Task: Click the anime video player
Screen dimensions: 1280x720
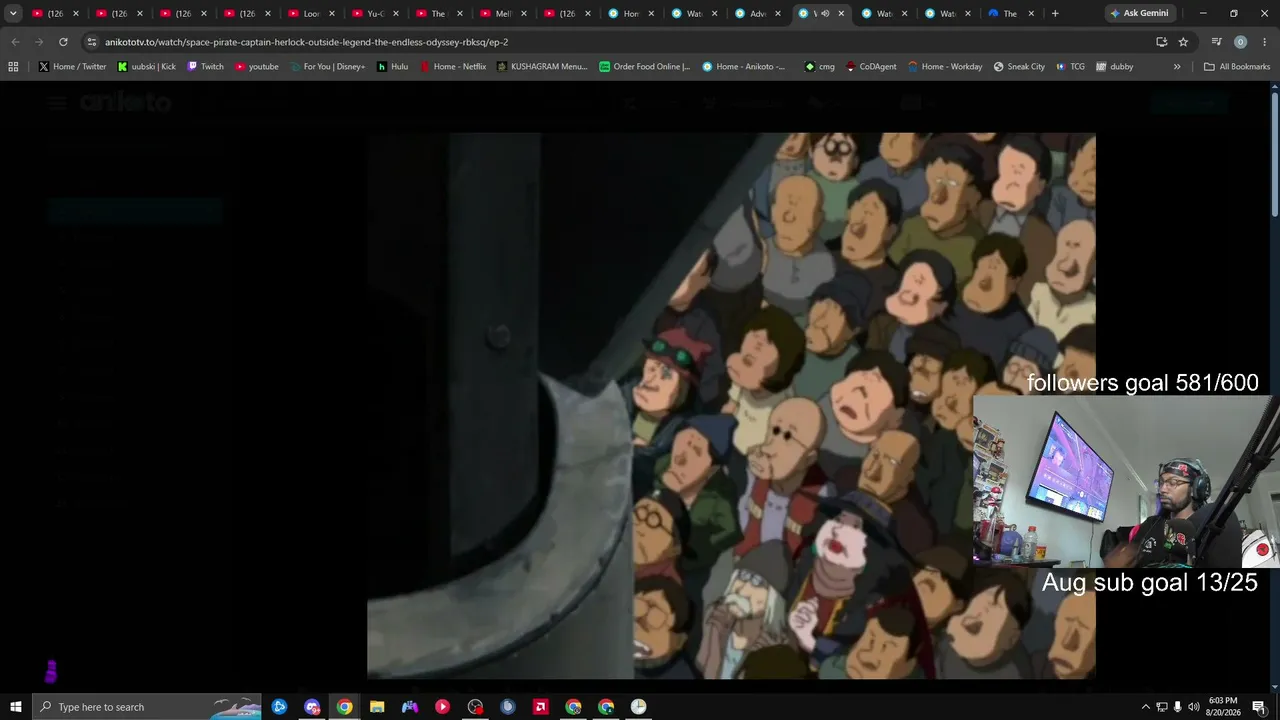Action: pos(731,406)
